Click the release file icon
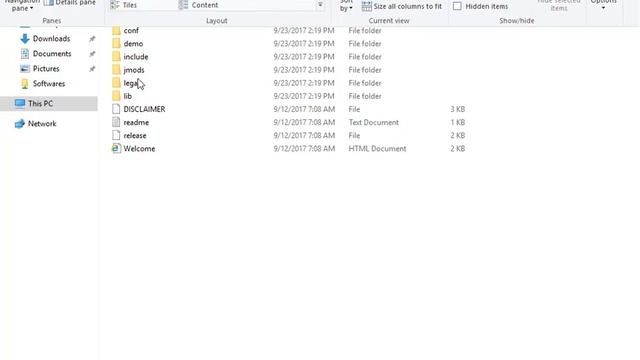 tap(116, 135)
